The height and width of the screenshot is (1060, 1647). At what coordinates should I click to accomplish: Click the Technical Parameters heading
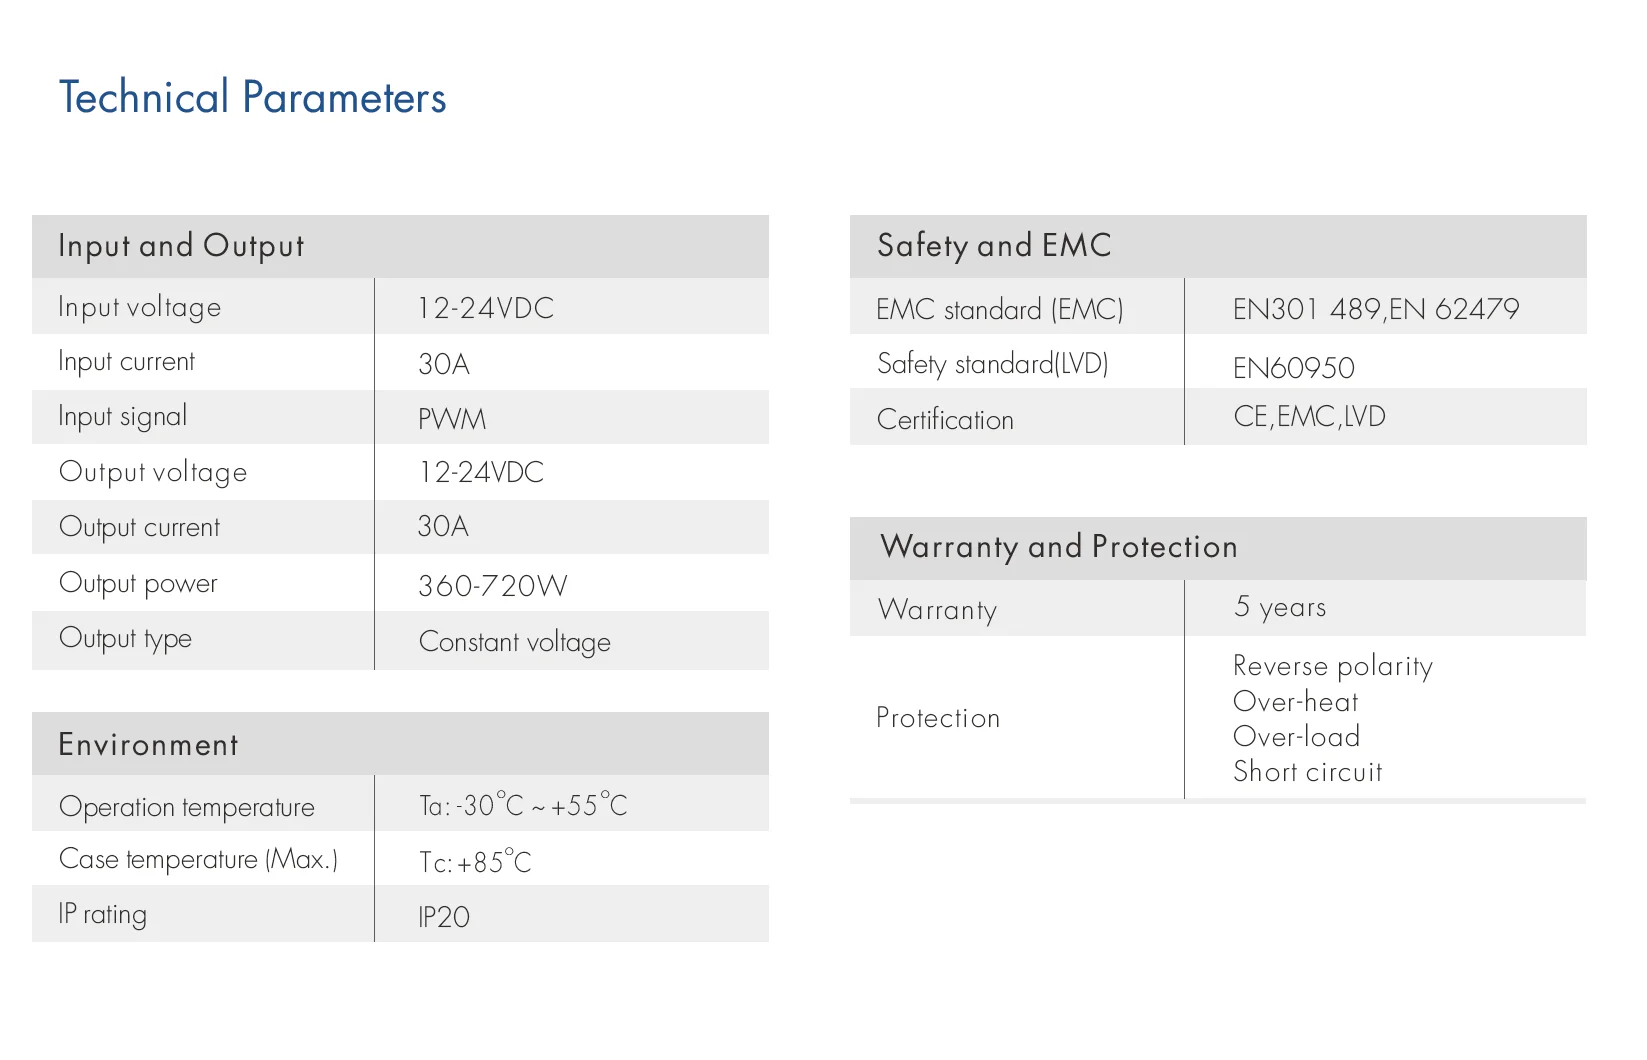[x=252, y=98]
